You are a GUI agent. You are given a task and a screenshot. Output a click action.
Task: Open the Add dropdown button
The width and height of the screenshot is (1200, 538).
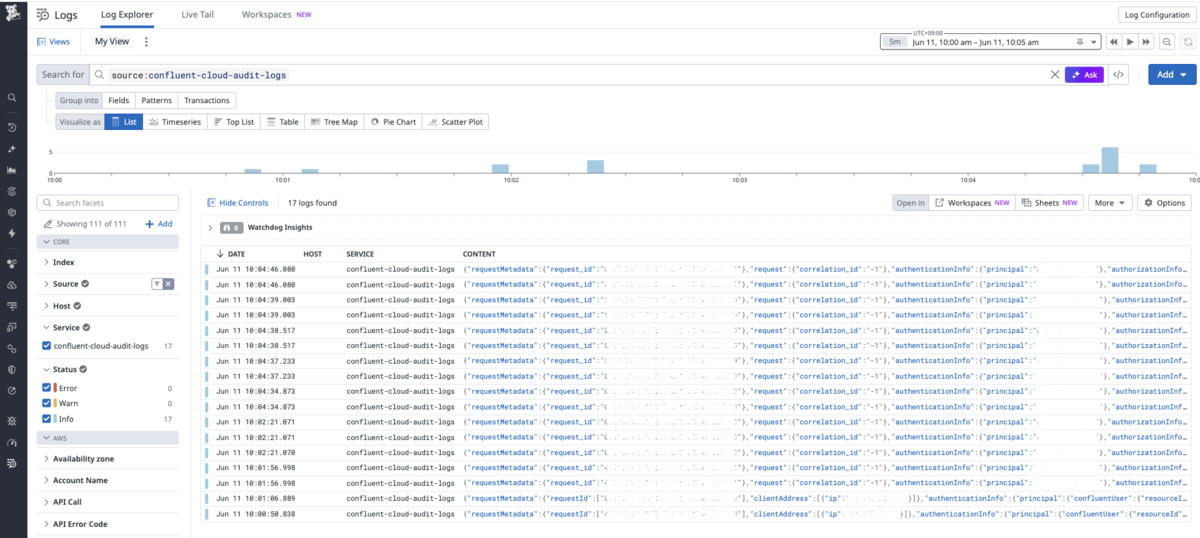pyautogui.click(x=1172, y=75)
